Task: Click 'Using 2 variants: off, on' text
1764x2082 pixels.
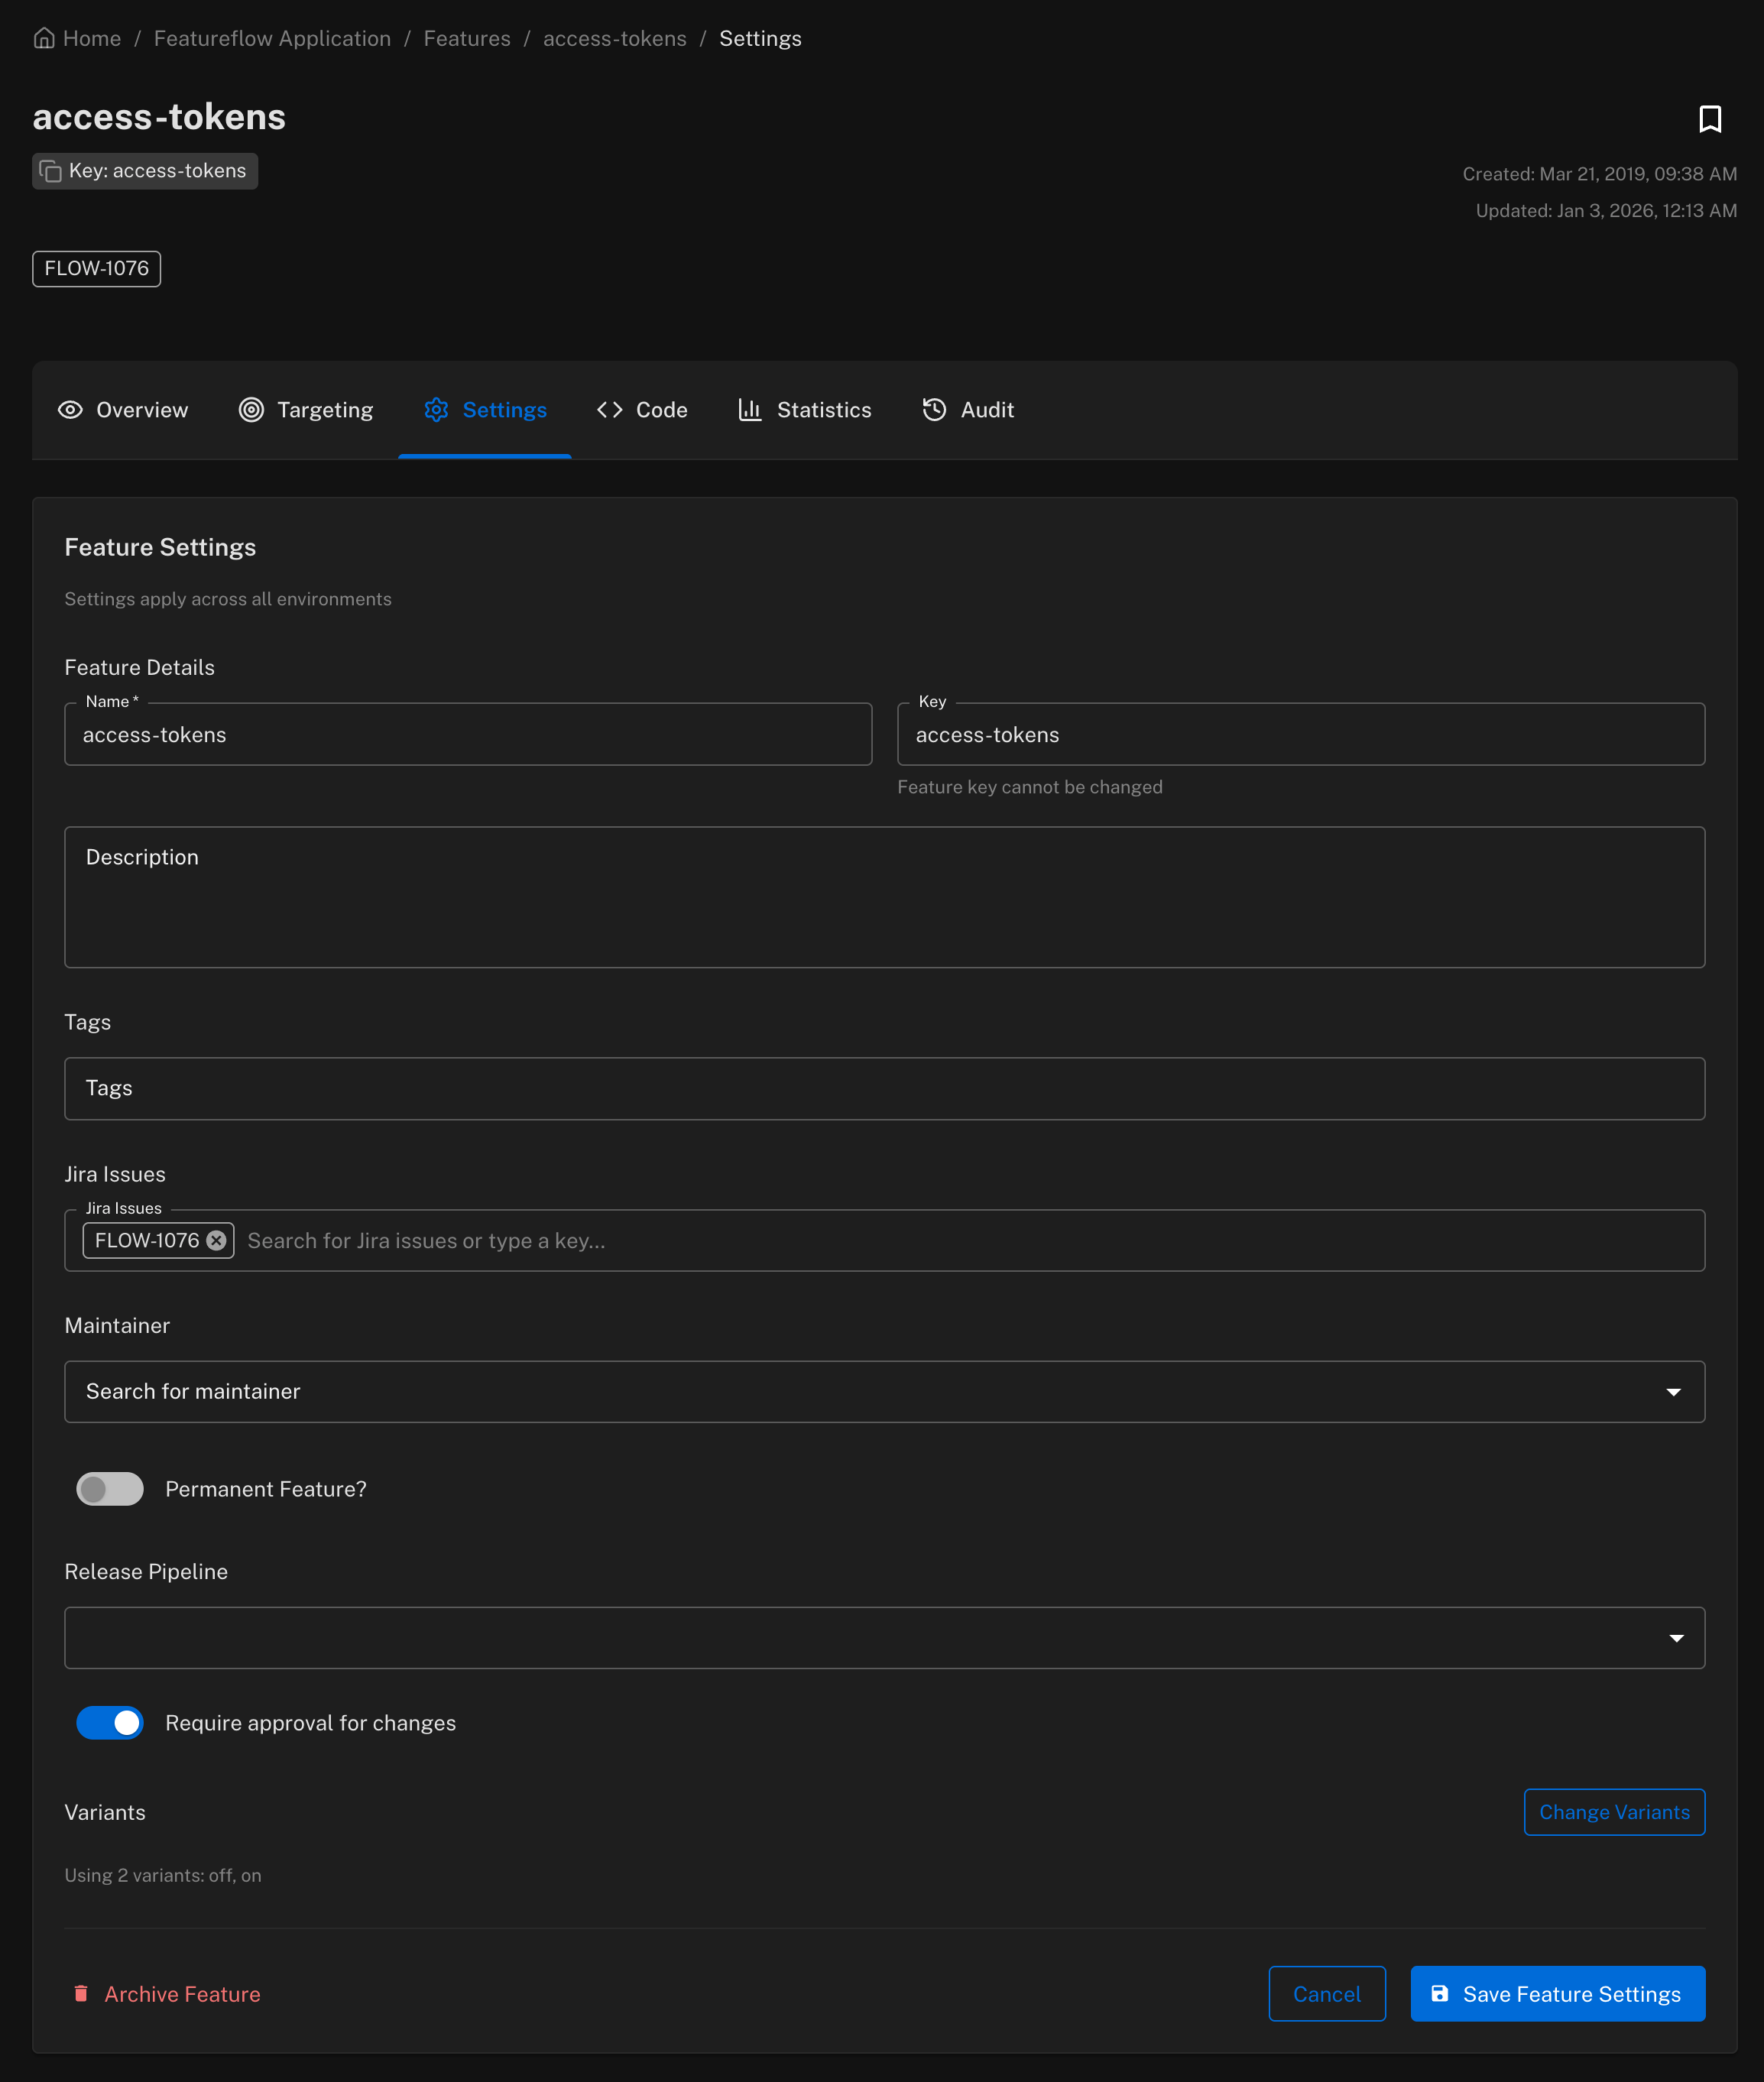Action: [x=163, y=1875]
